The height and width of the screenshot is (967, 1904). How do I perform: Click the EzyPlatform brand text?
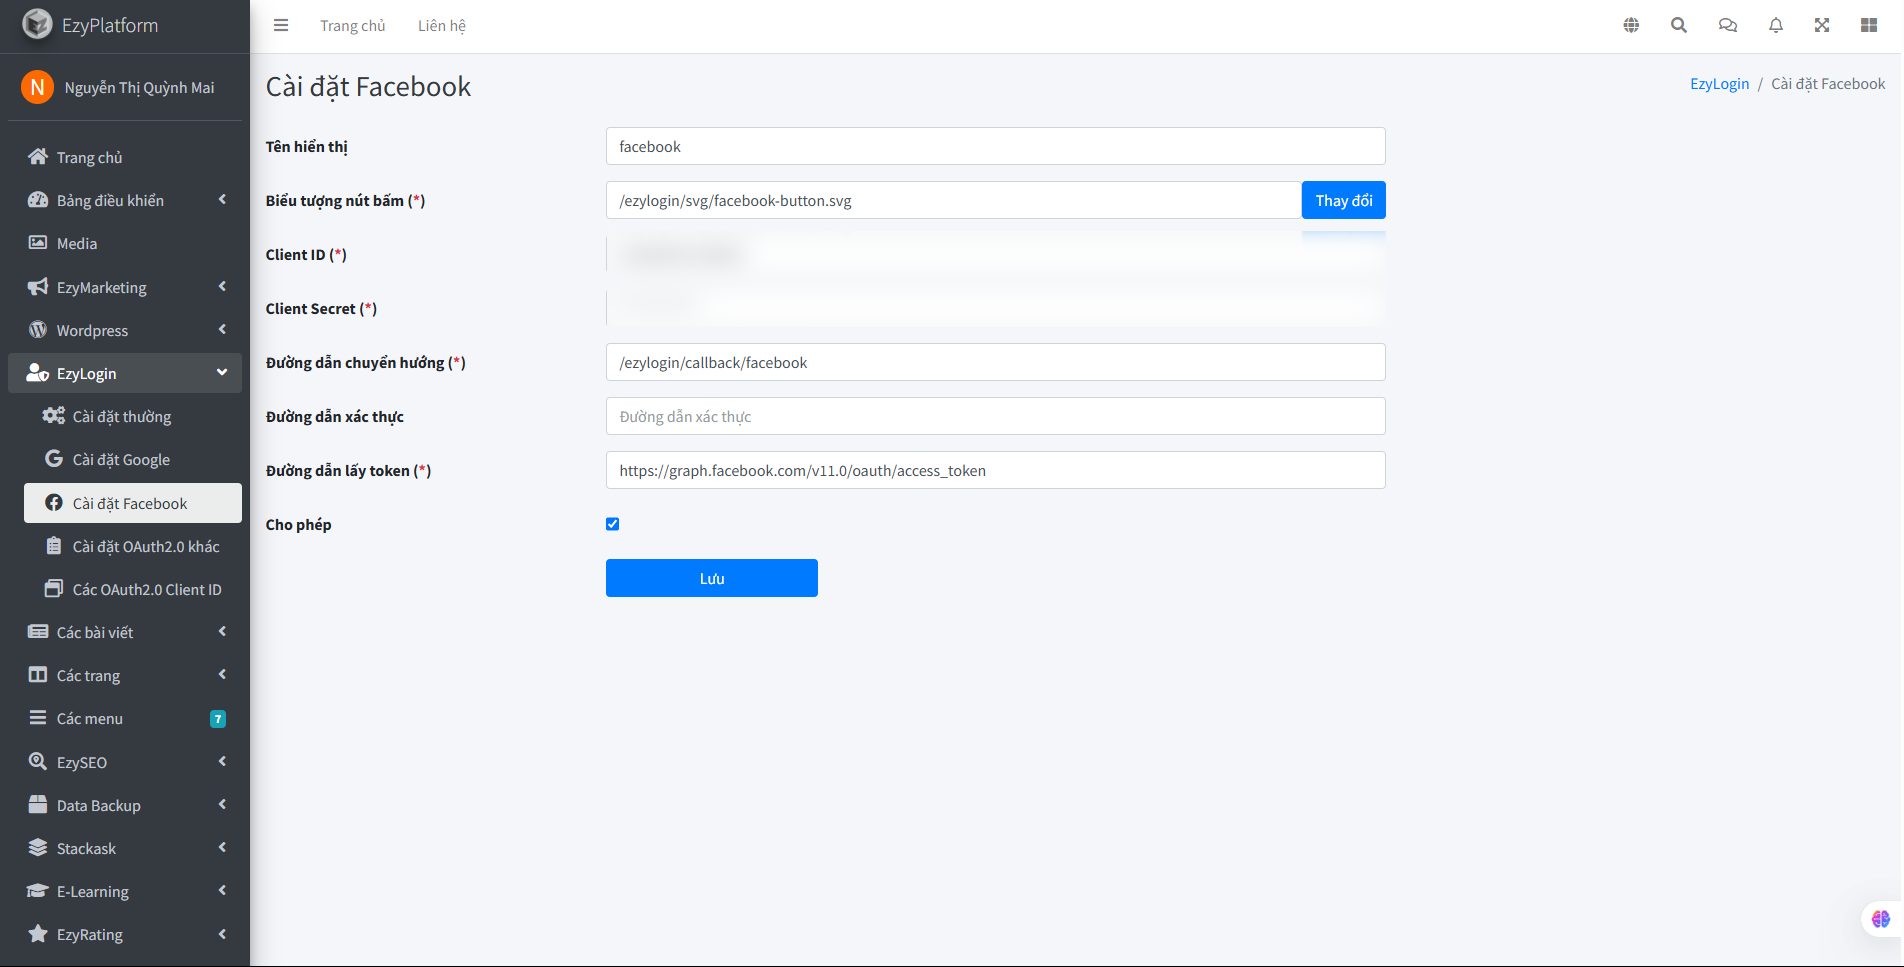pyautogui.click(x=110, y=25)
